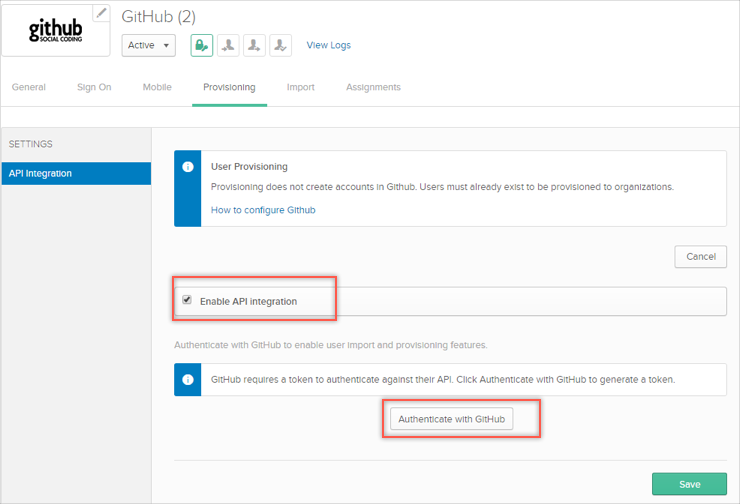Click the user with checkmark icon
Screen dimensions: 740x504
pyautogui.click(x=281, y=45)
